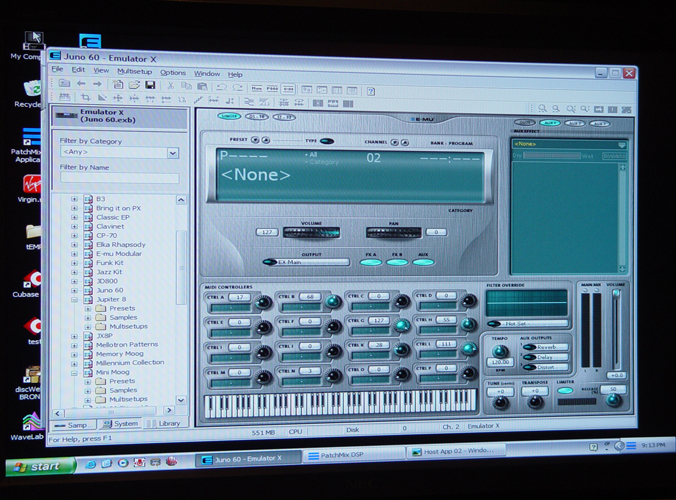676x500 pixels.
Task: Click the Save disk icon in toolbar
Action: (x=150, y=86)
